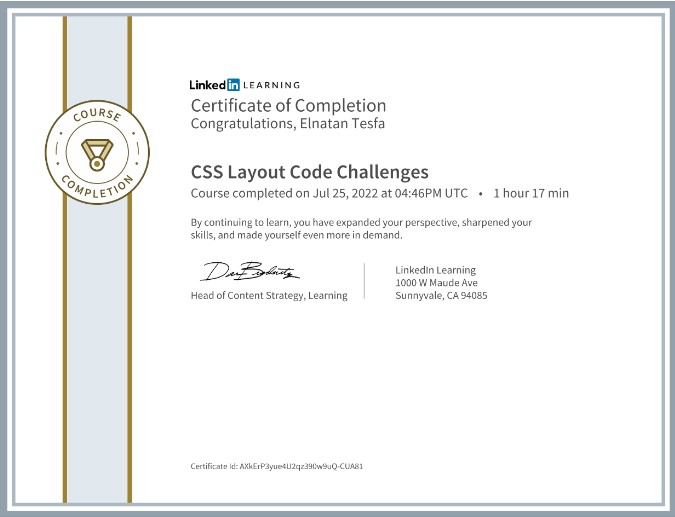Click the 1 hour 17 min duration

point(531,193)
